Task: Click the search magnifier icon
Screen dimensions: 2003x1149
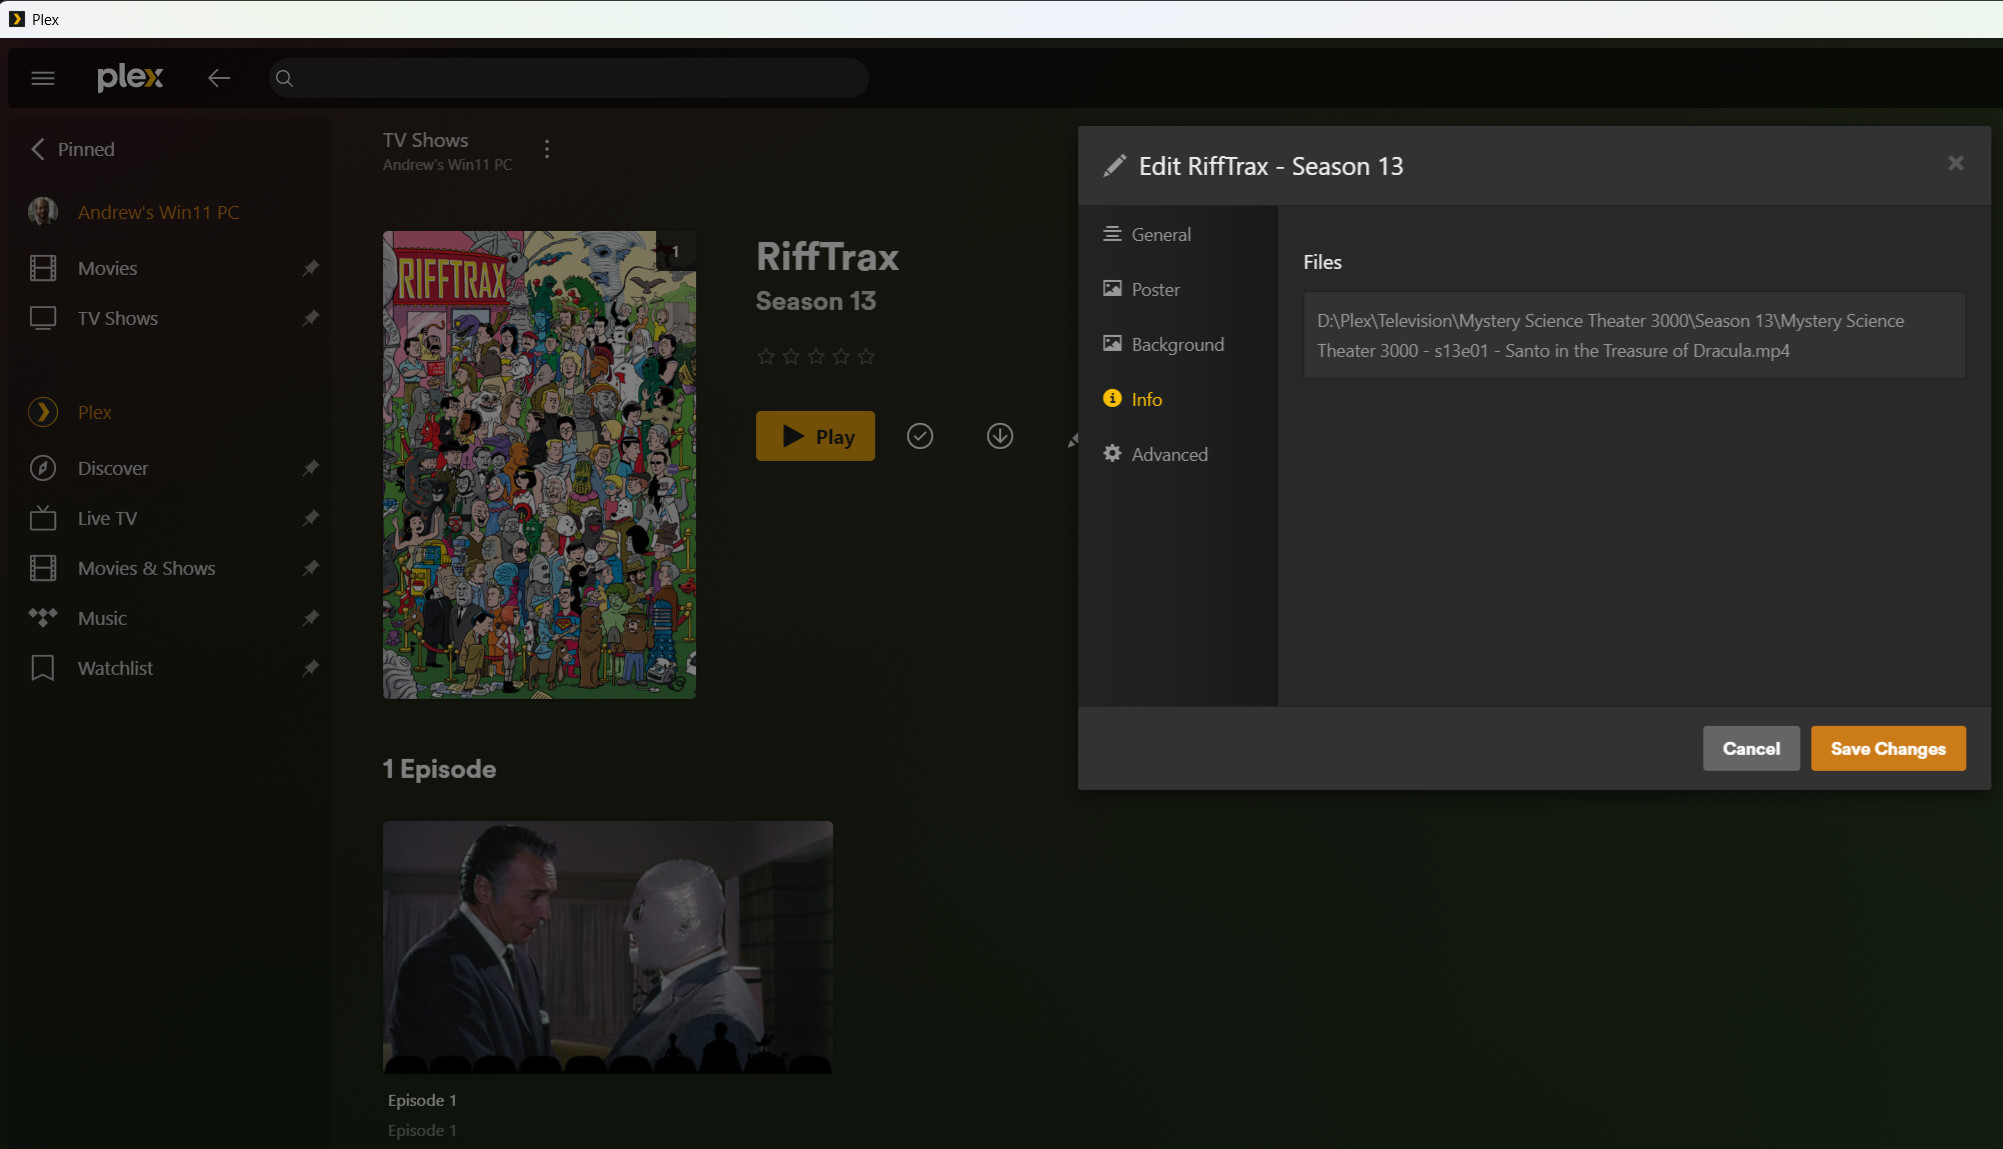Action: pyautogui.click(x=285, y=79)
